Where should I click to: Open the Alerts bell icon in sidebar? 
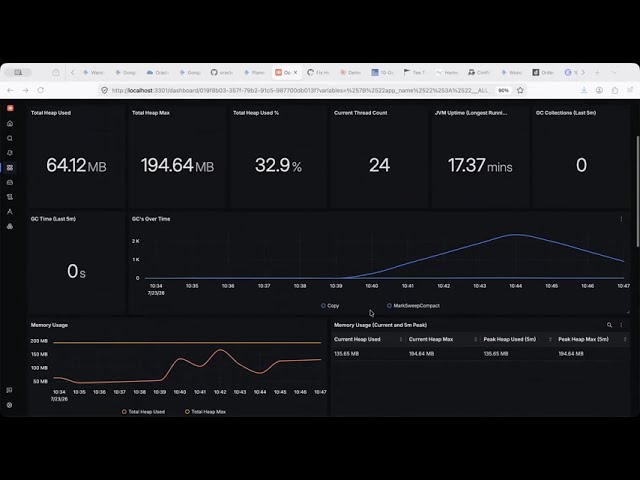(x=10, y=153)
